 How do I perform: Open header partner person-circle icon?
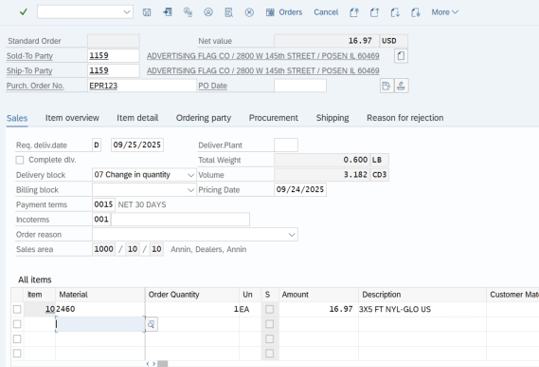pos(208,12)
